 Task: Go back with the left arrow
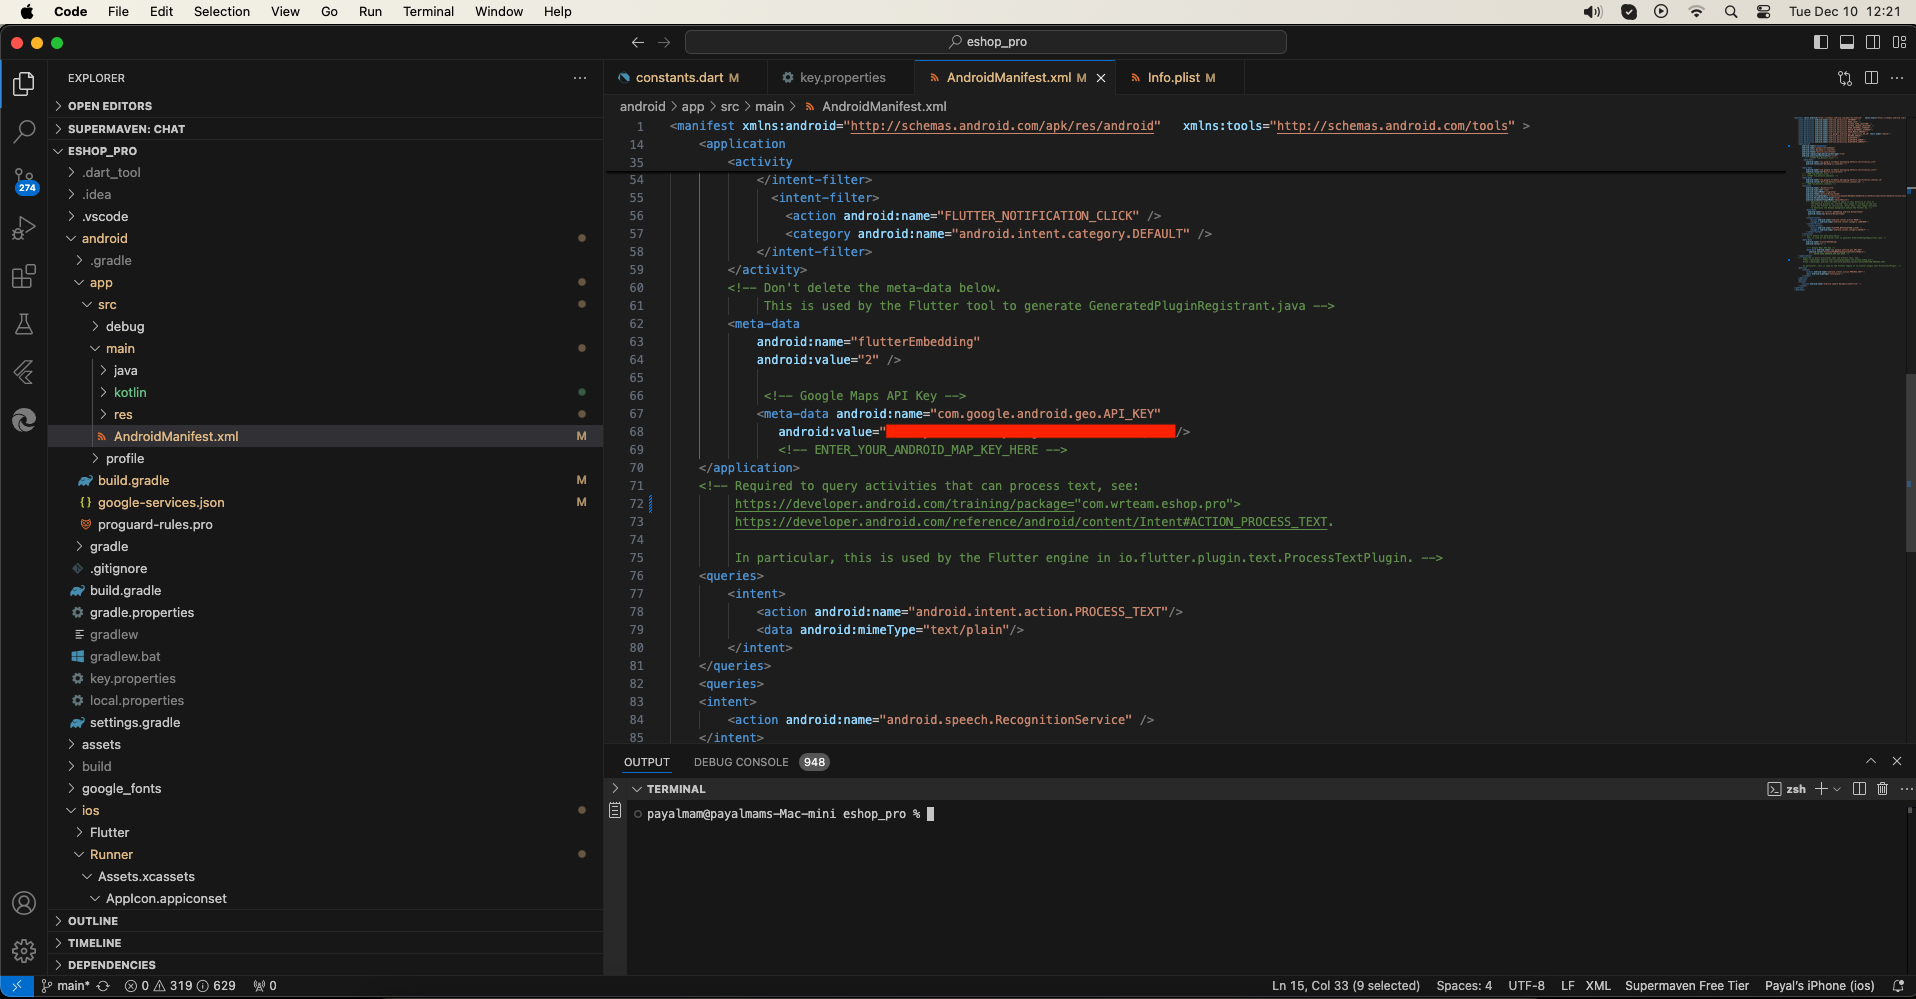[638, 42]
